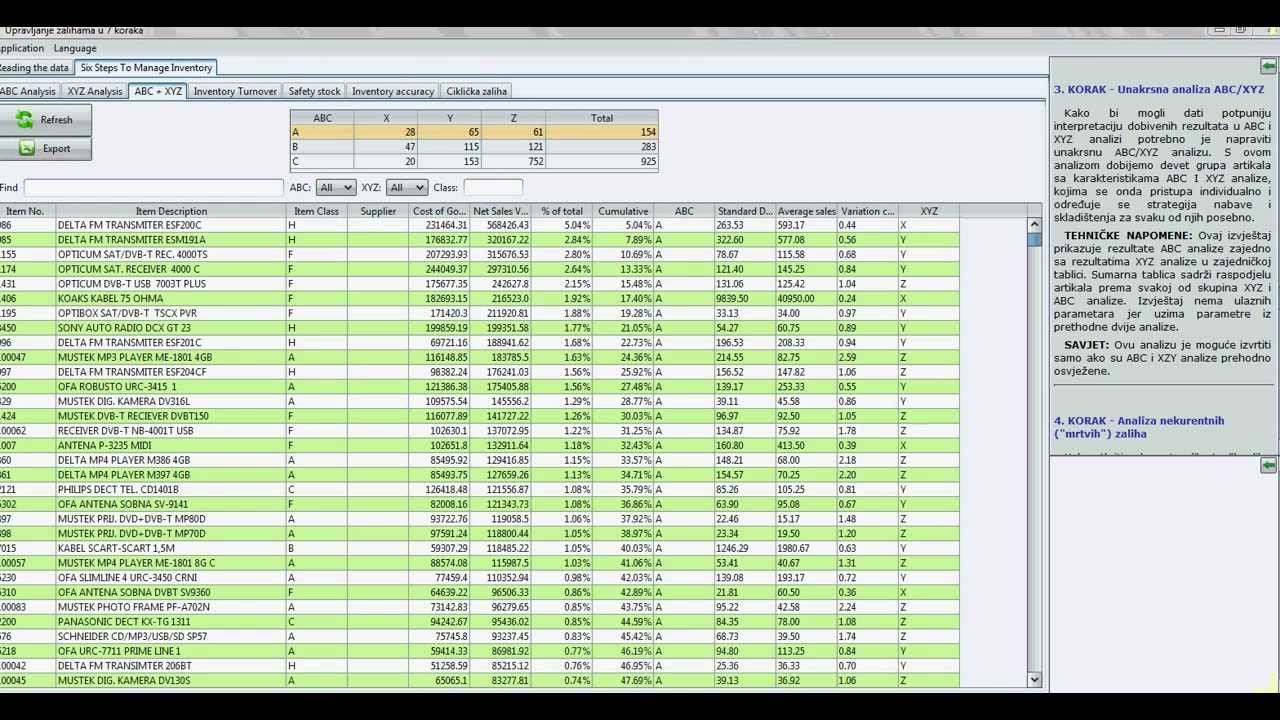Sort by Item Class column header
The height and width of the screenshot is (720, 1280).
click(x=317, y=211)
